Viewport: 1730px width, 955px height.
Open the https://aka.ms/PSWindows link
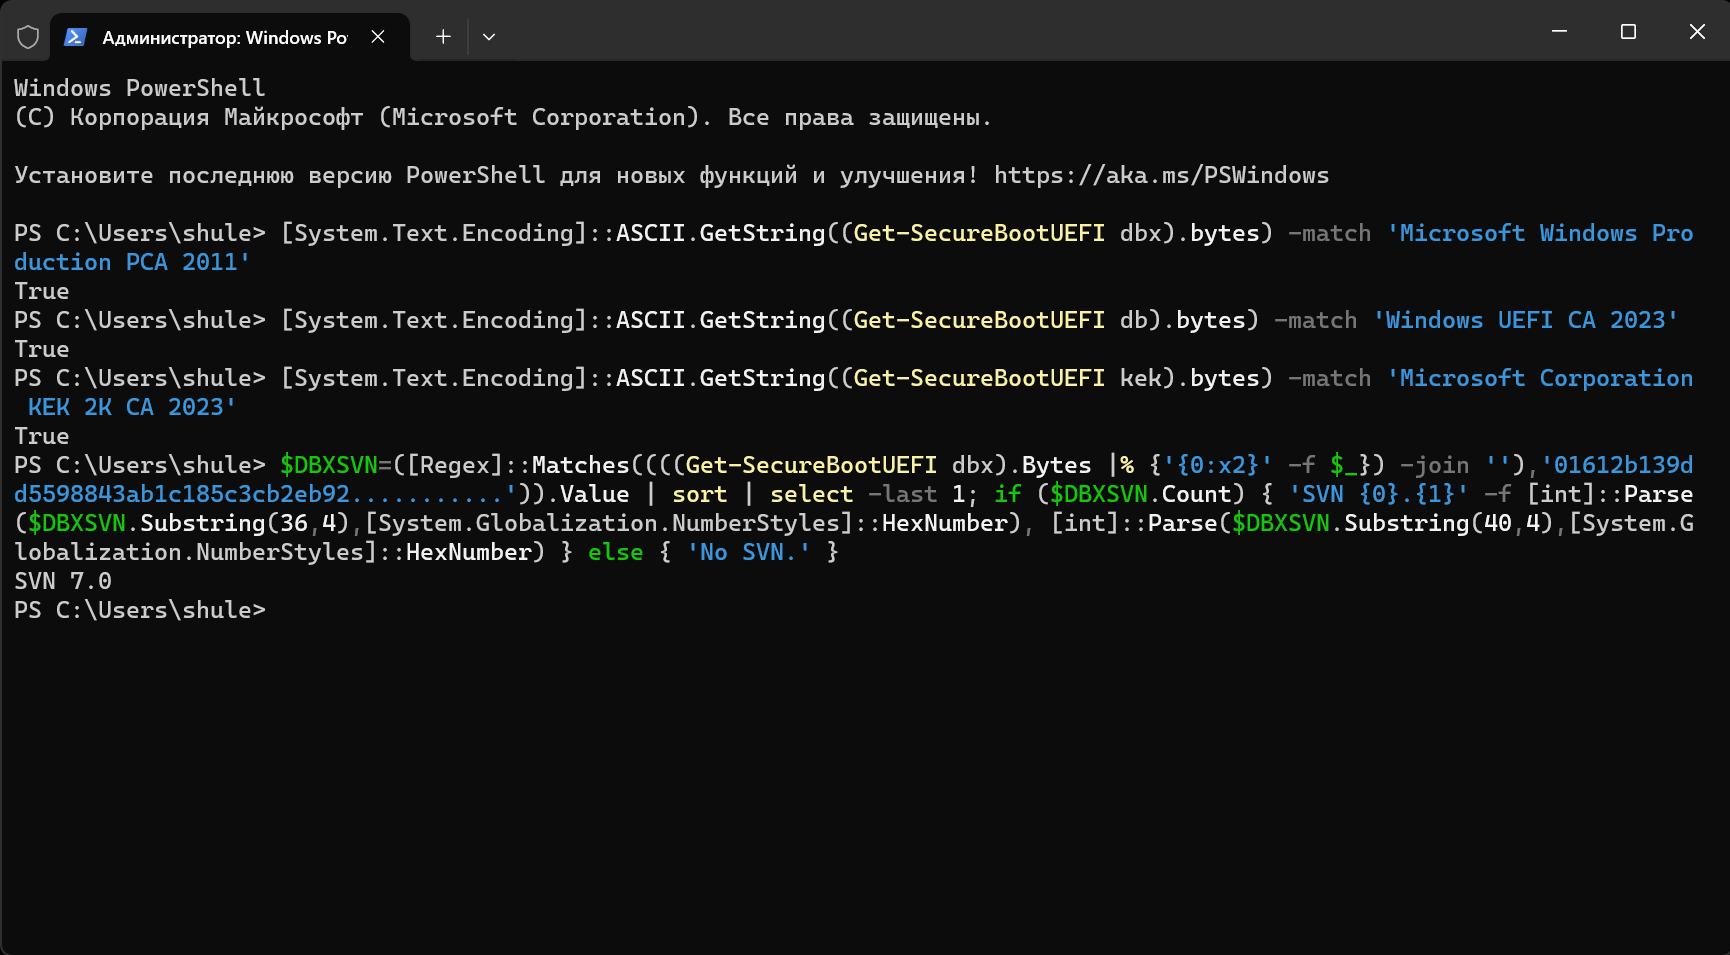pyautogui.click(x=1161, y=175)
